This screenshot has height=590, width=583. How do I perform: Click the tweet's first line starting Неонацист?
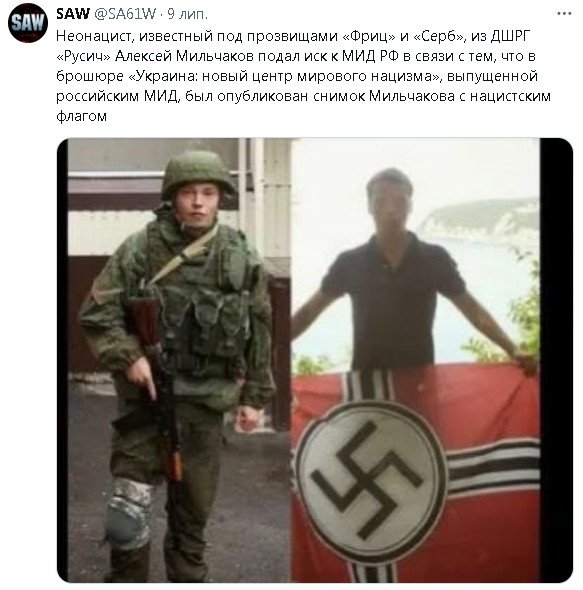point(293,36)
